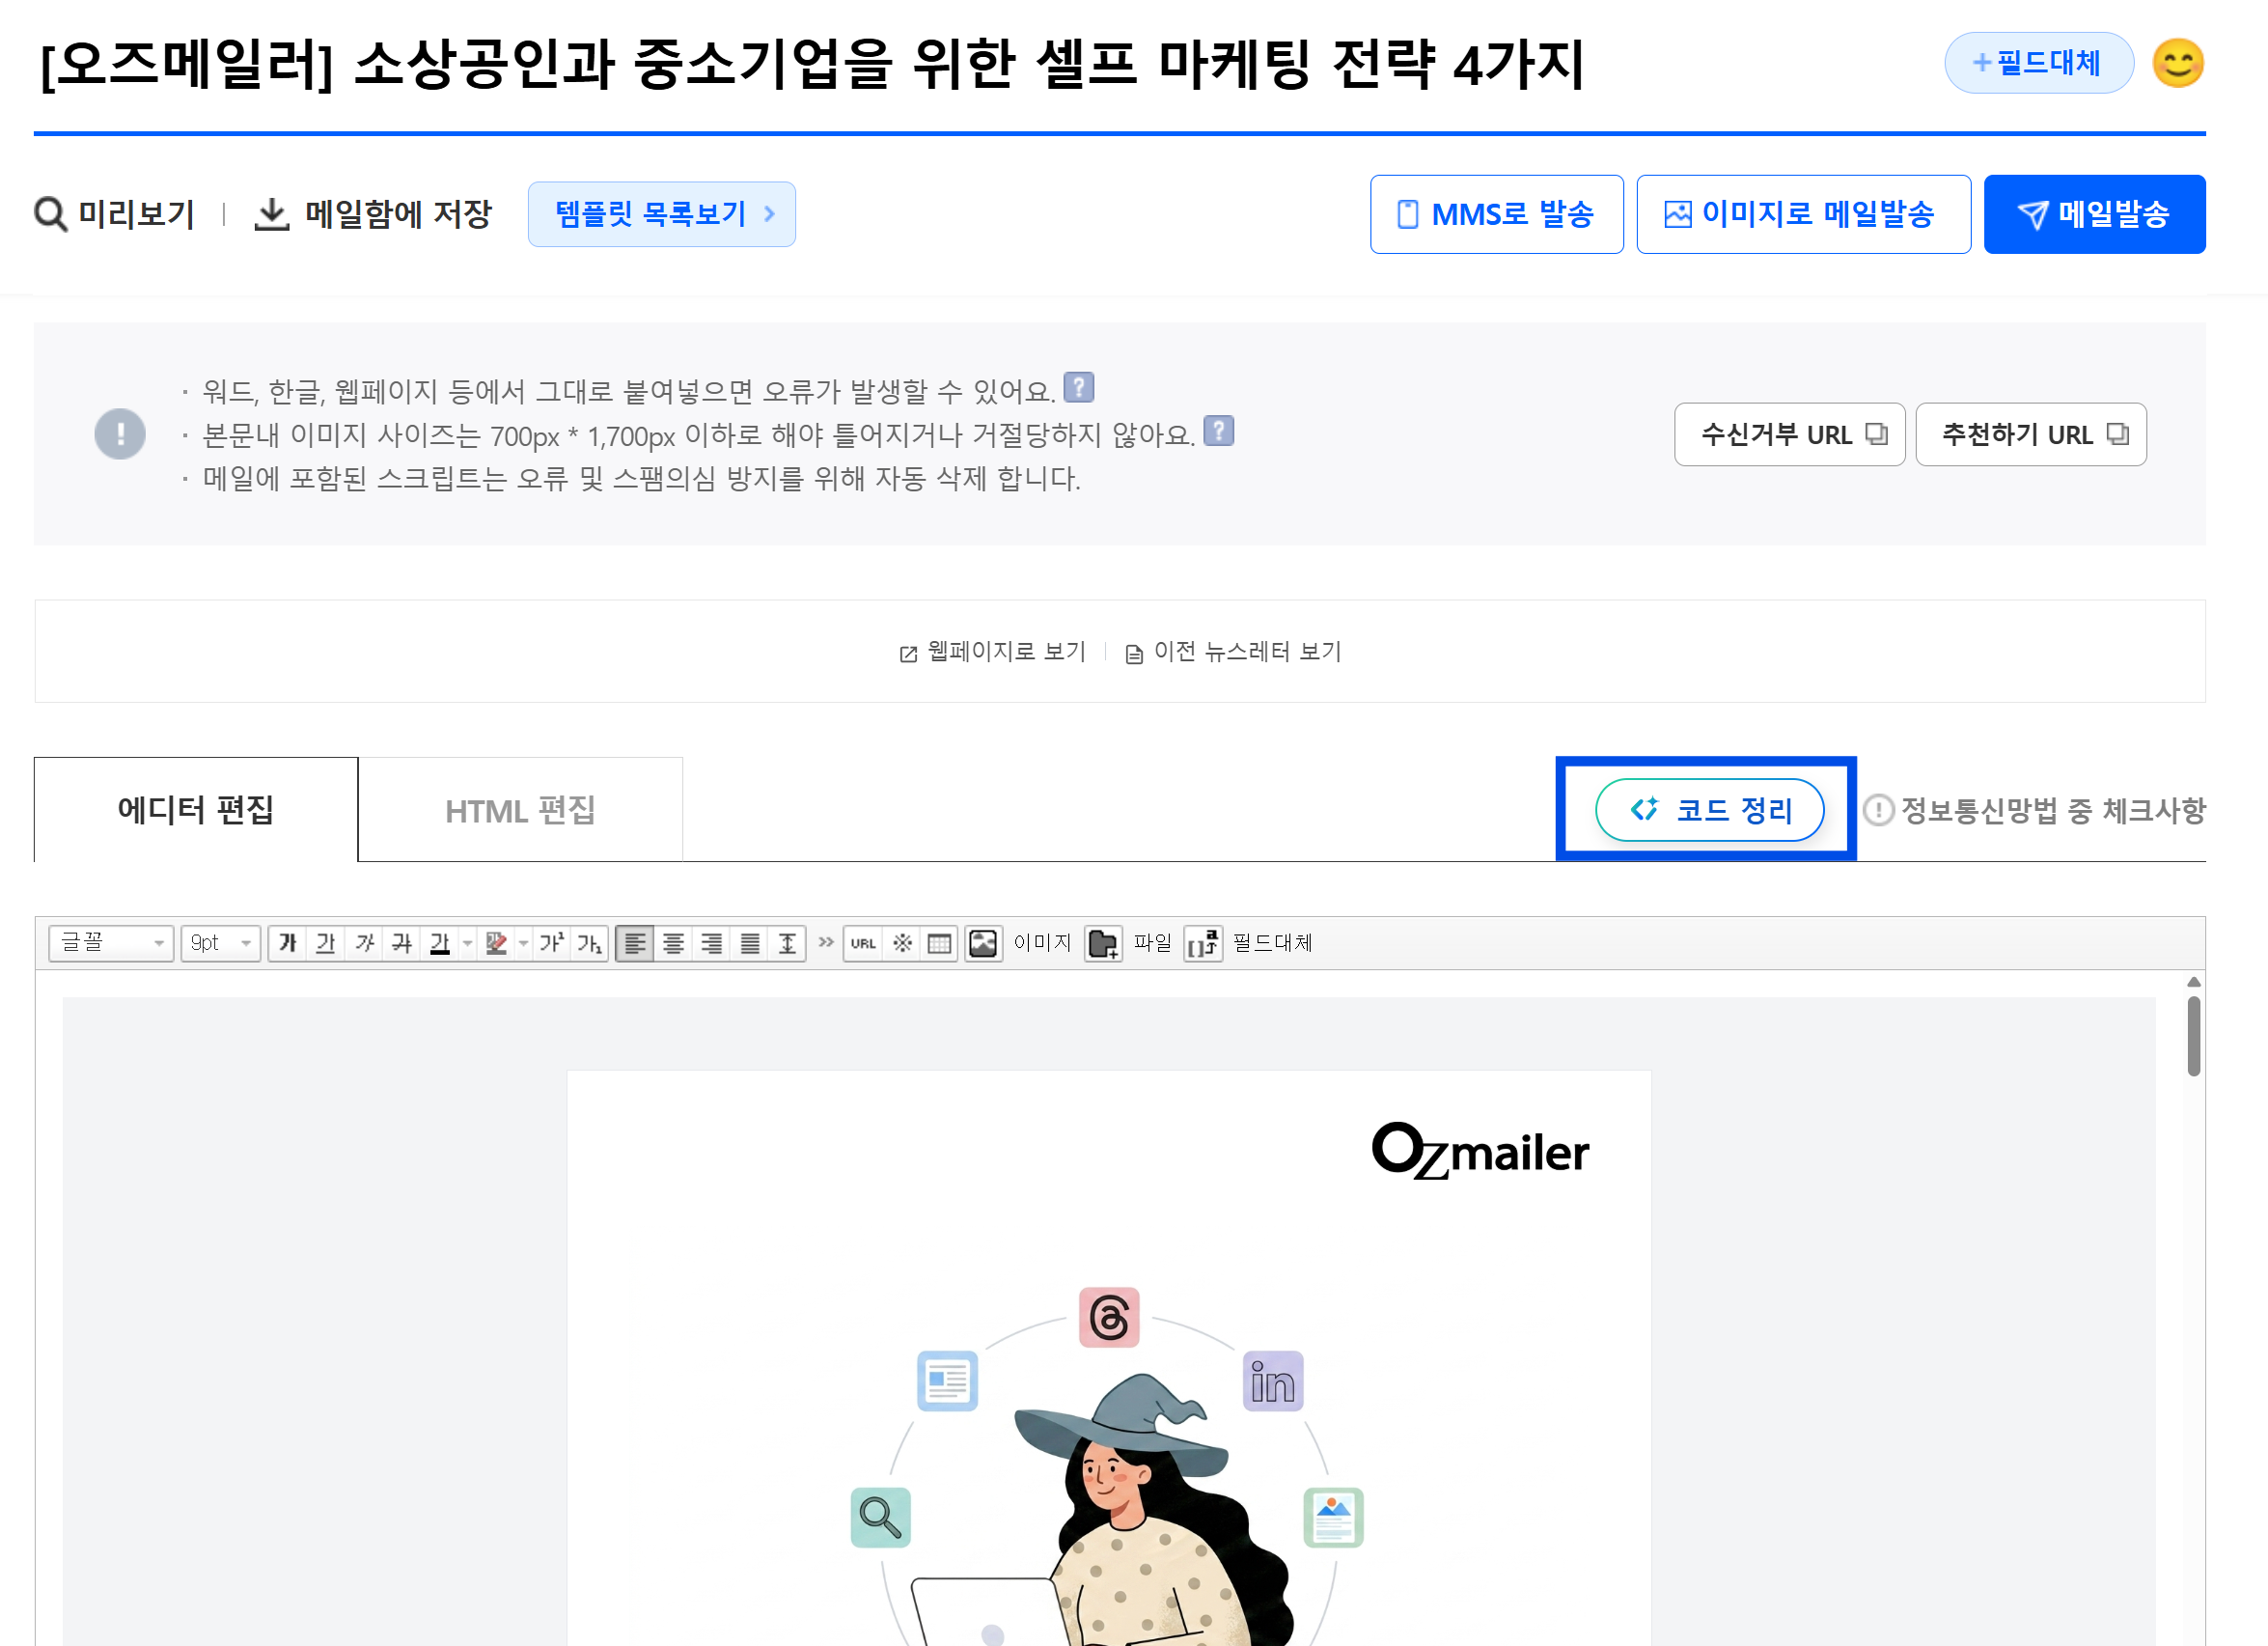Insert a special character symbol
The image size is (2268, 1646).
[902, 942]
